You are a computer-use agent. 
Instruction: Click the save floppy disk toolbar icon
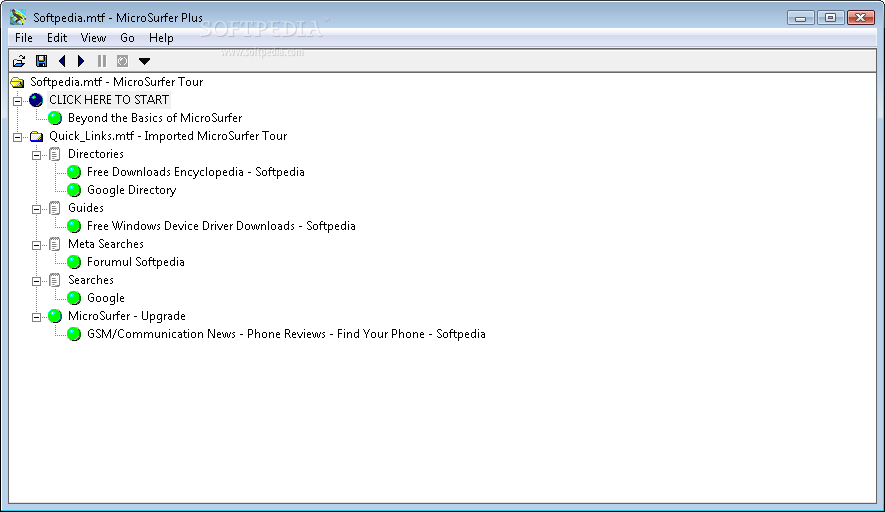[41, 61]
